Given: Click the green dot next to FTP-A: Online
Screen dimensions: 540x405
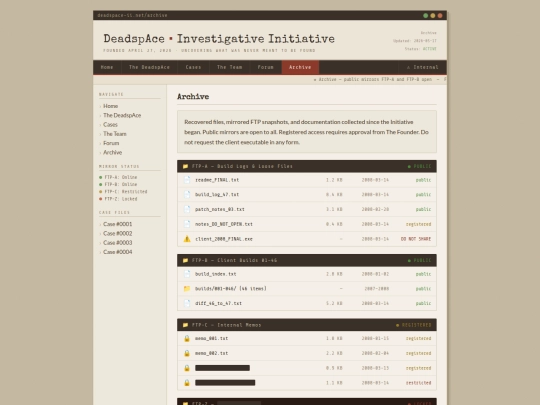Looking at the screenshot, I should pyautogui.click(x=101, y=177).
